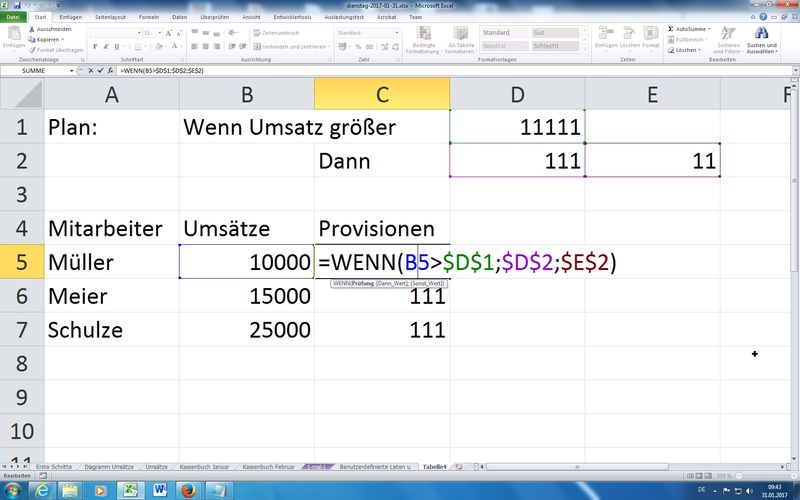This screenshot has width=800, height=500.
Task: Confirm formula with checkmark icon
Action: pos(101,71)
